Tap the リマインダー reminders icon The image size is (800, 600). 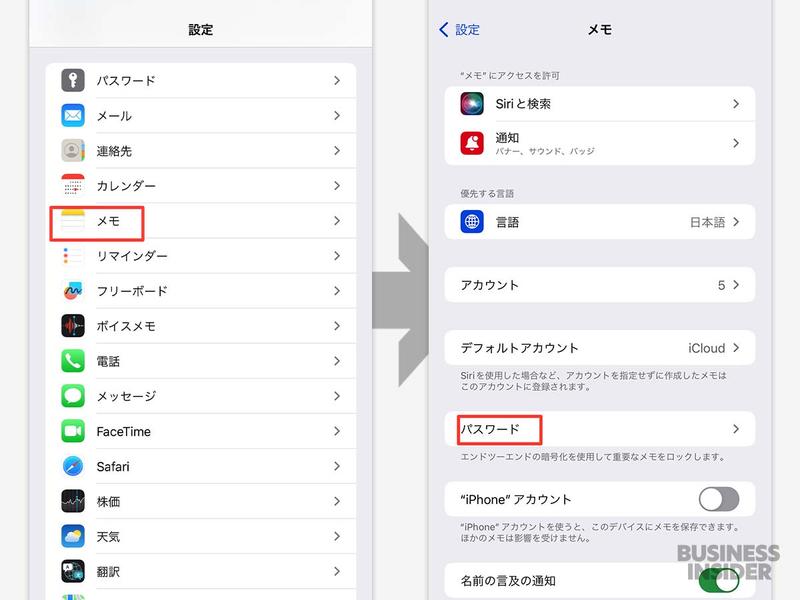click(x=73, y=256)
